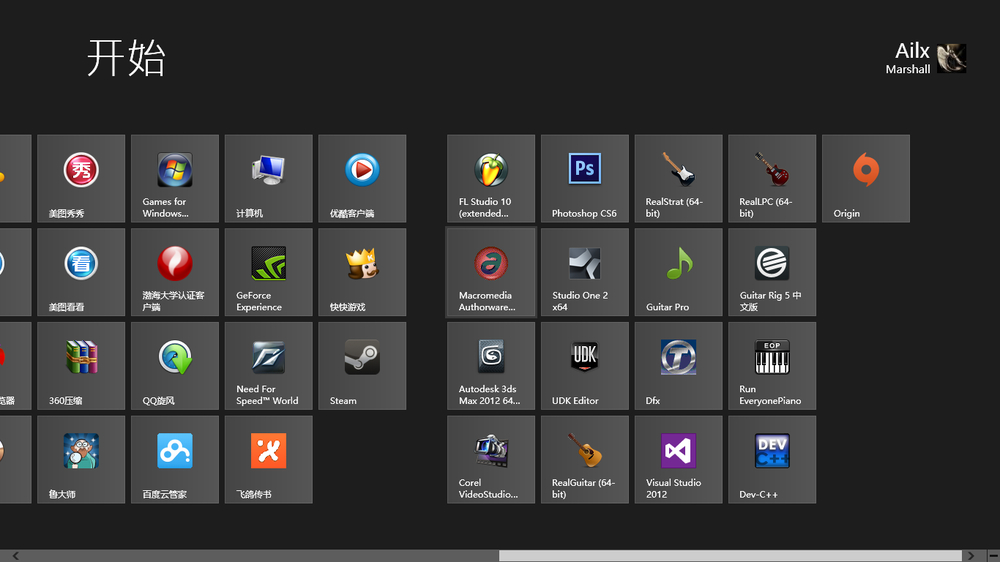Open the 360压缩 tile
This screenshot has height=562, width=1000.
pos(81,366)
